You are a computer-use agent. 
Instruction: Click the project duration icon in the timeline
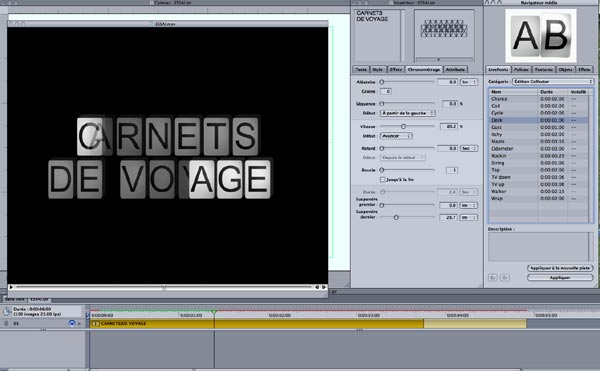pos(6,311)
